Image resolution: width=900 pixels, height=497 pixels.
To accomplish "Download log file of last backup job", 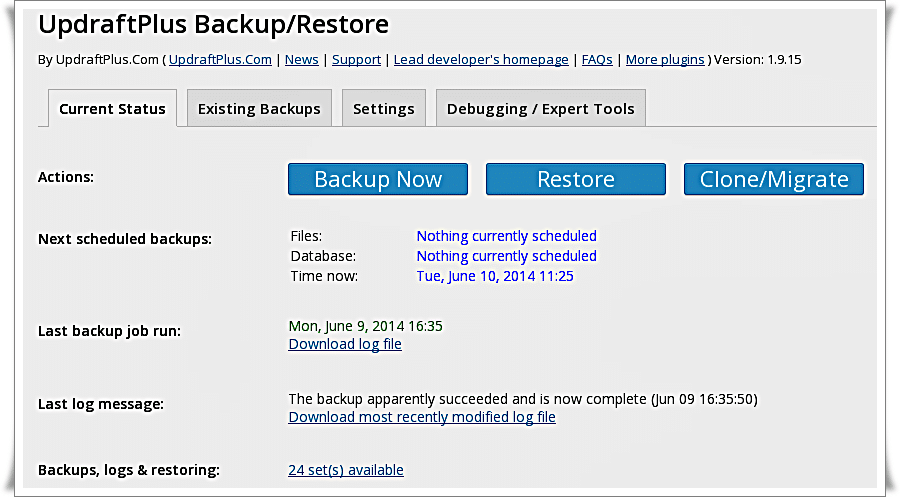I will pyautogui.click(x=345, y=344).
